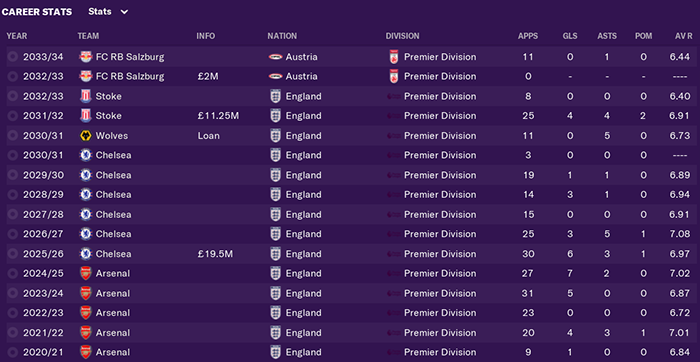Sort by the APPS column header
This screenshot has height=362, width=700.
(x=528, y=36)
